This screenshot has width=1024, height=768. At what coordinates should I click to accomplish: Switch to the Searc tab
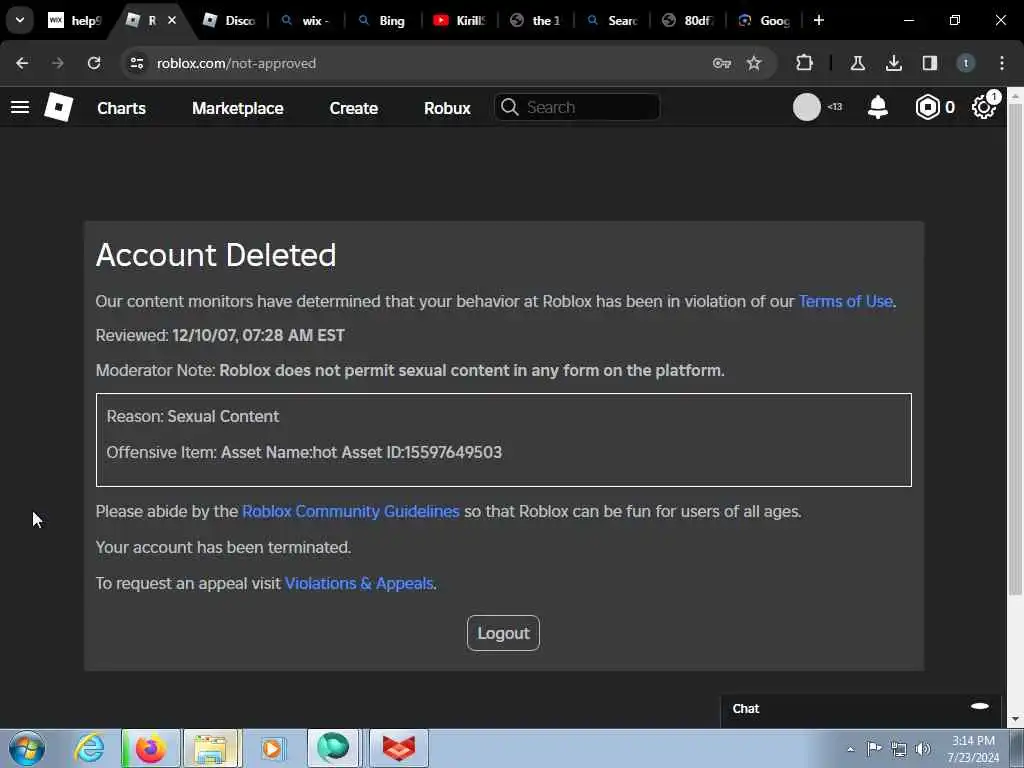(x=612, y=20)
